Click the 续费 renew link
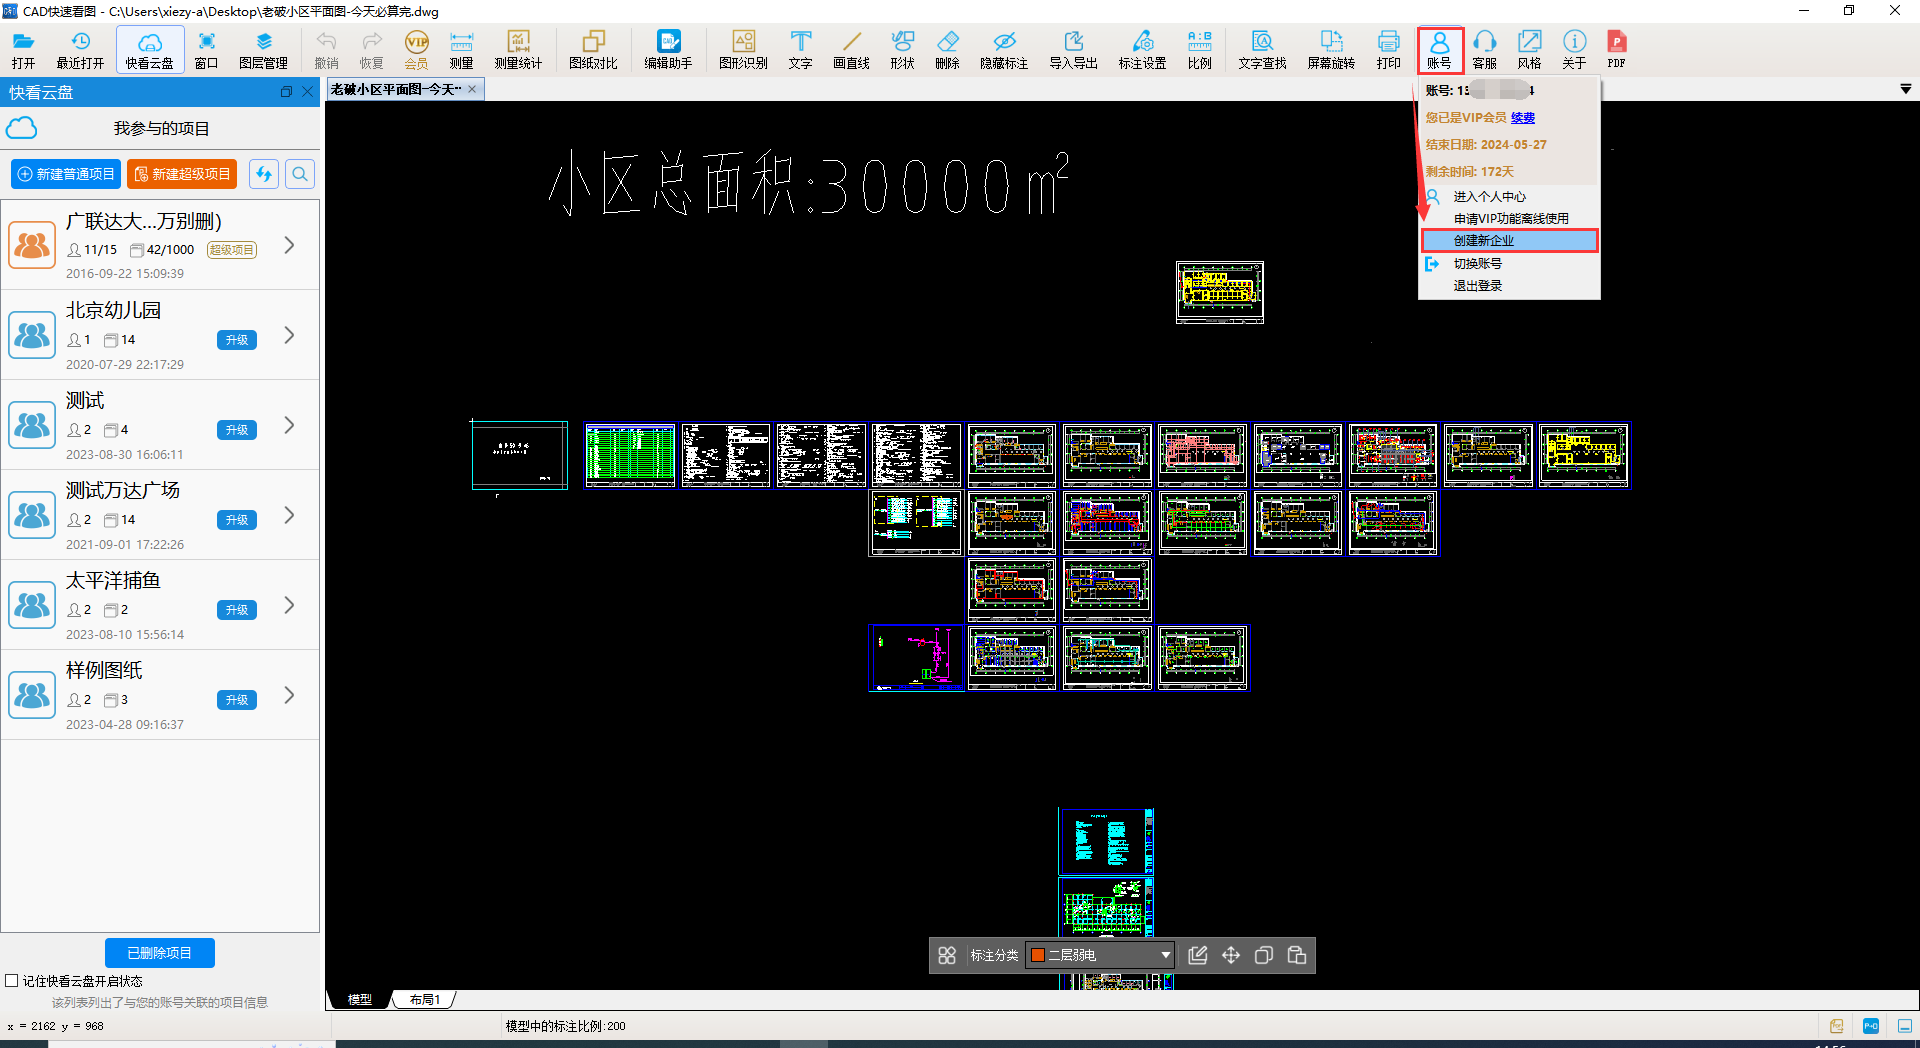The image size is (1920, 1048). tap(1523, 118)
